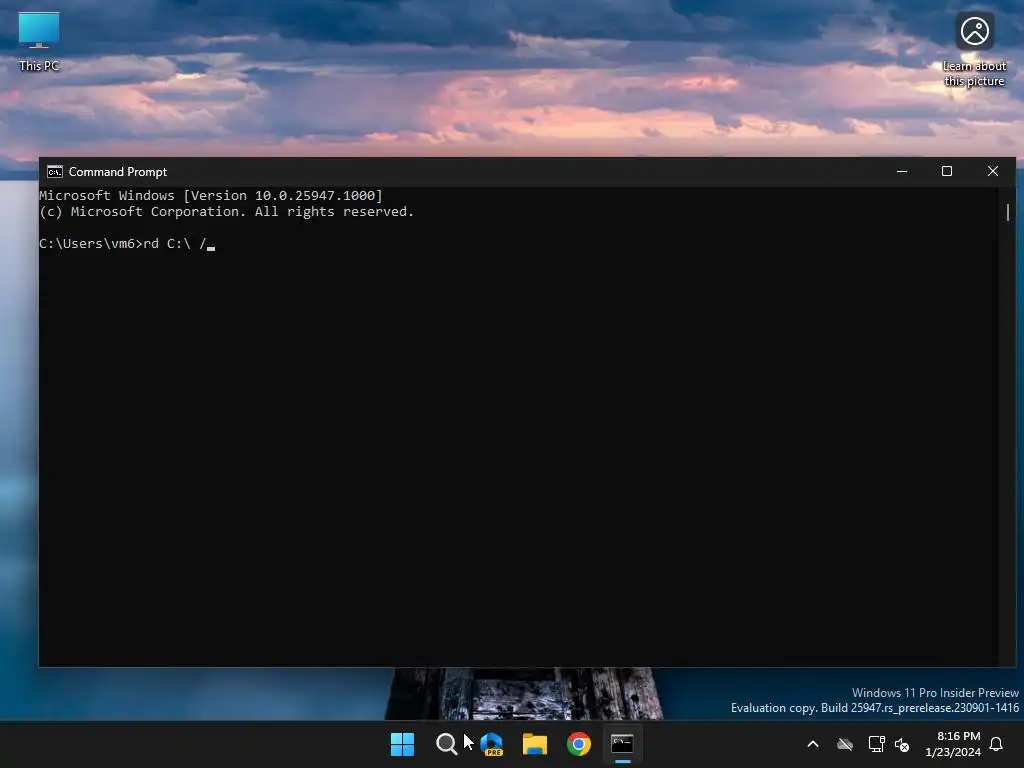Close the Command Prompt window
Image resolution: width=1024 pixels, height=768 pixels.
(x=993, y=171)
